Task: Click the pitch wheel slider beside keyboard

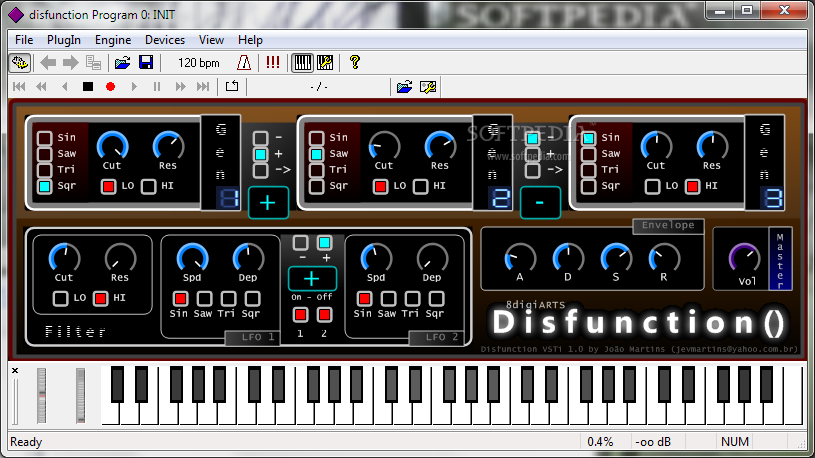Action: [x=42, y=395]
